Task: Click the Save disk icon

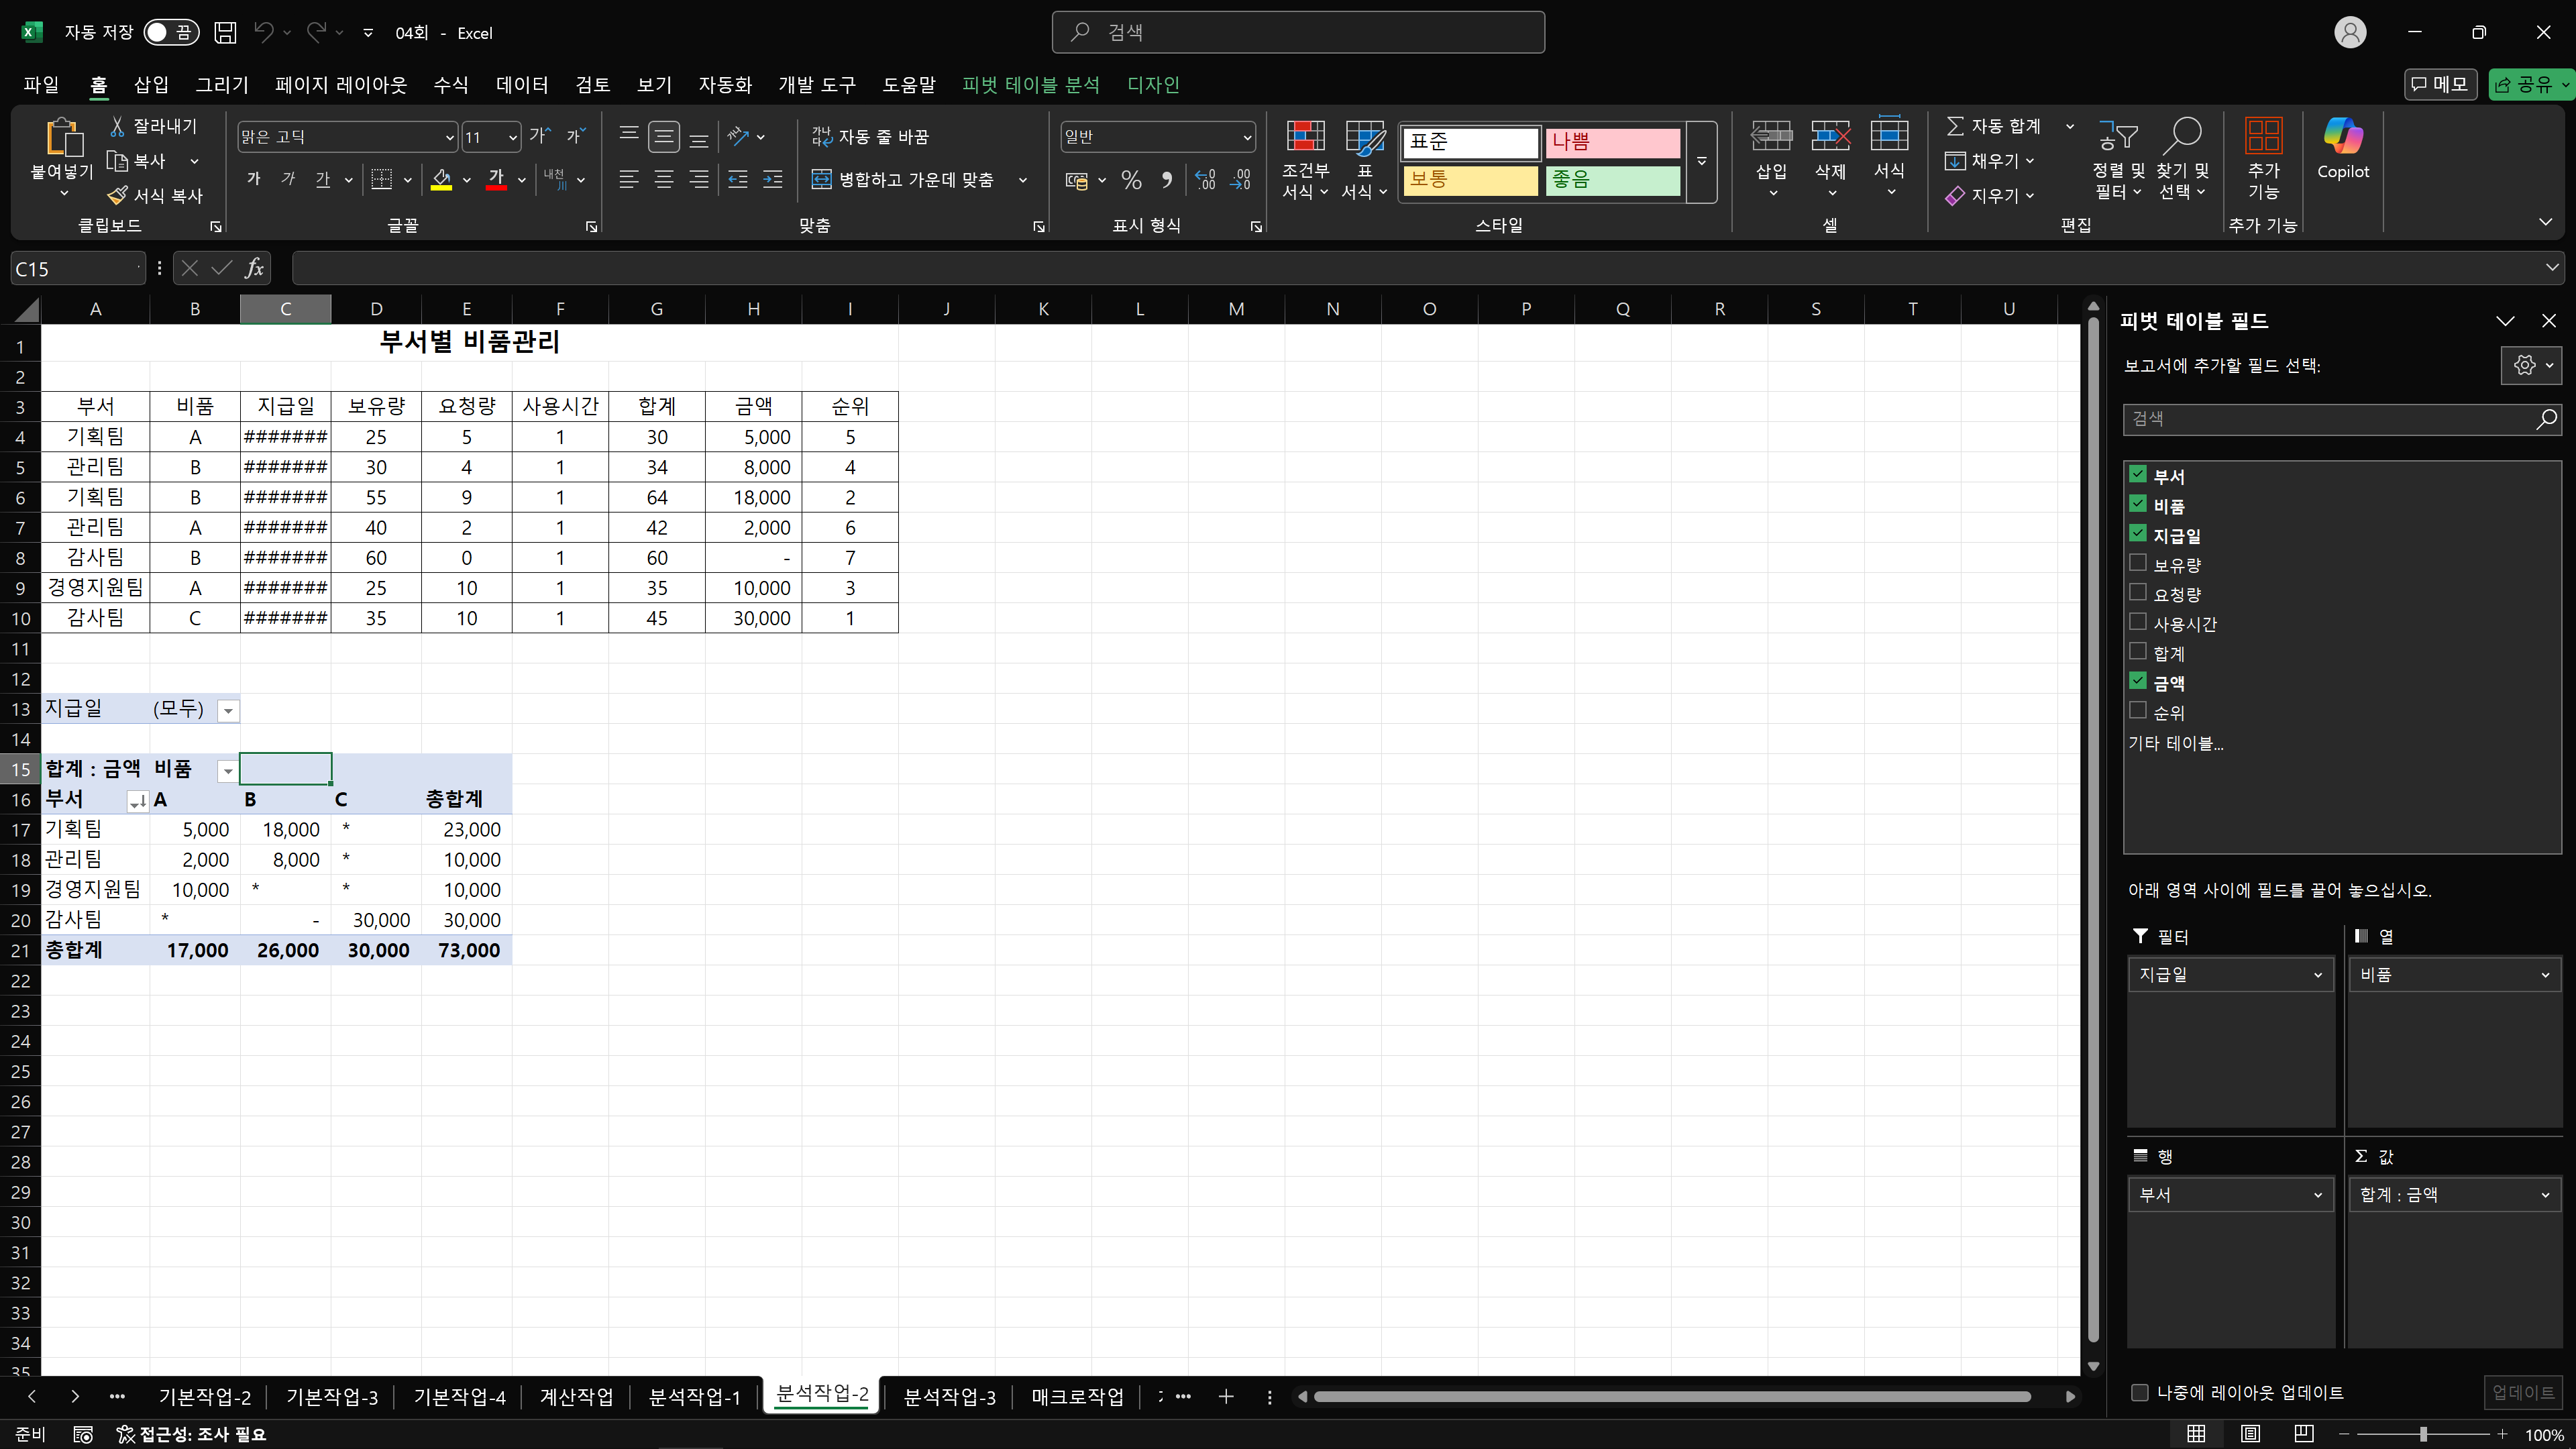Action: pyautogui.click(x=226, y=32)
